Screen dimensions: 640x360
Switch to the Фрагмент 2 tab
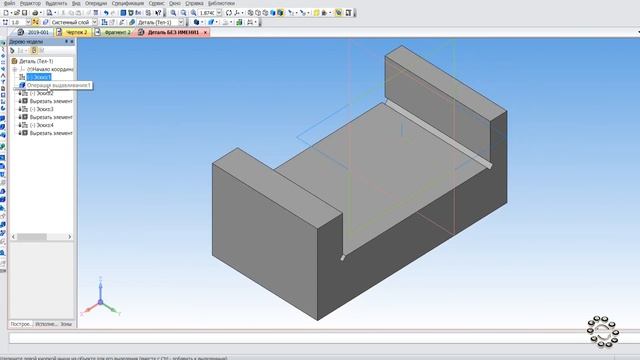[113, 32]
